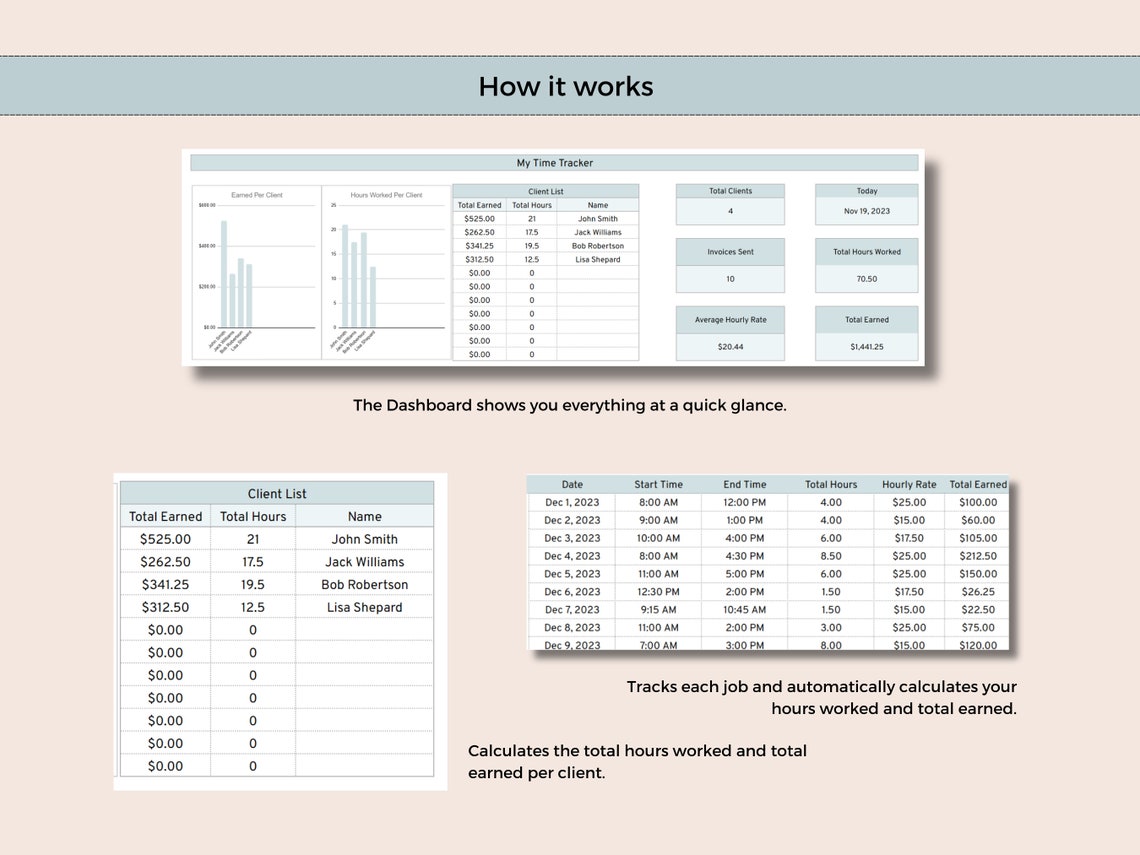
Task: Click the My Time Tracker title bar
Action: tap(555, 162)
